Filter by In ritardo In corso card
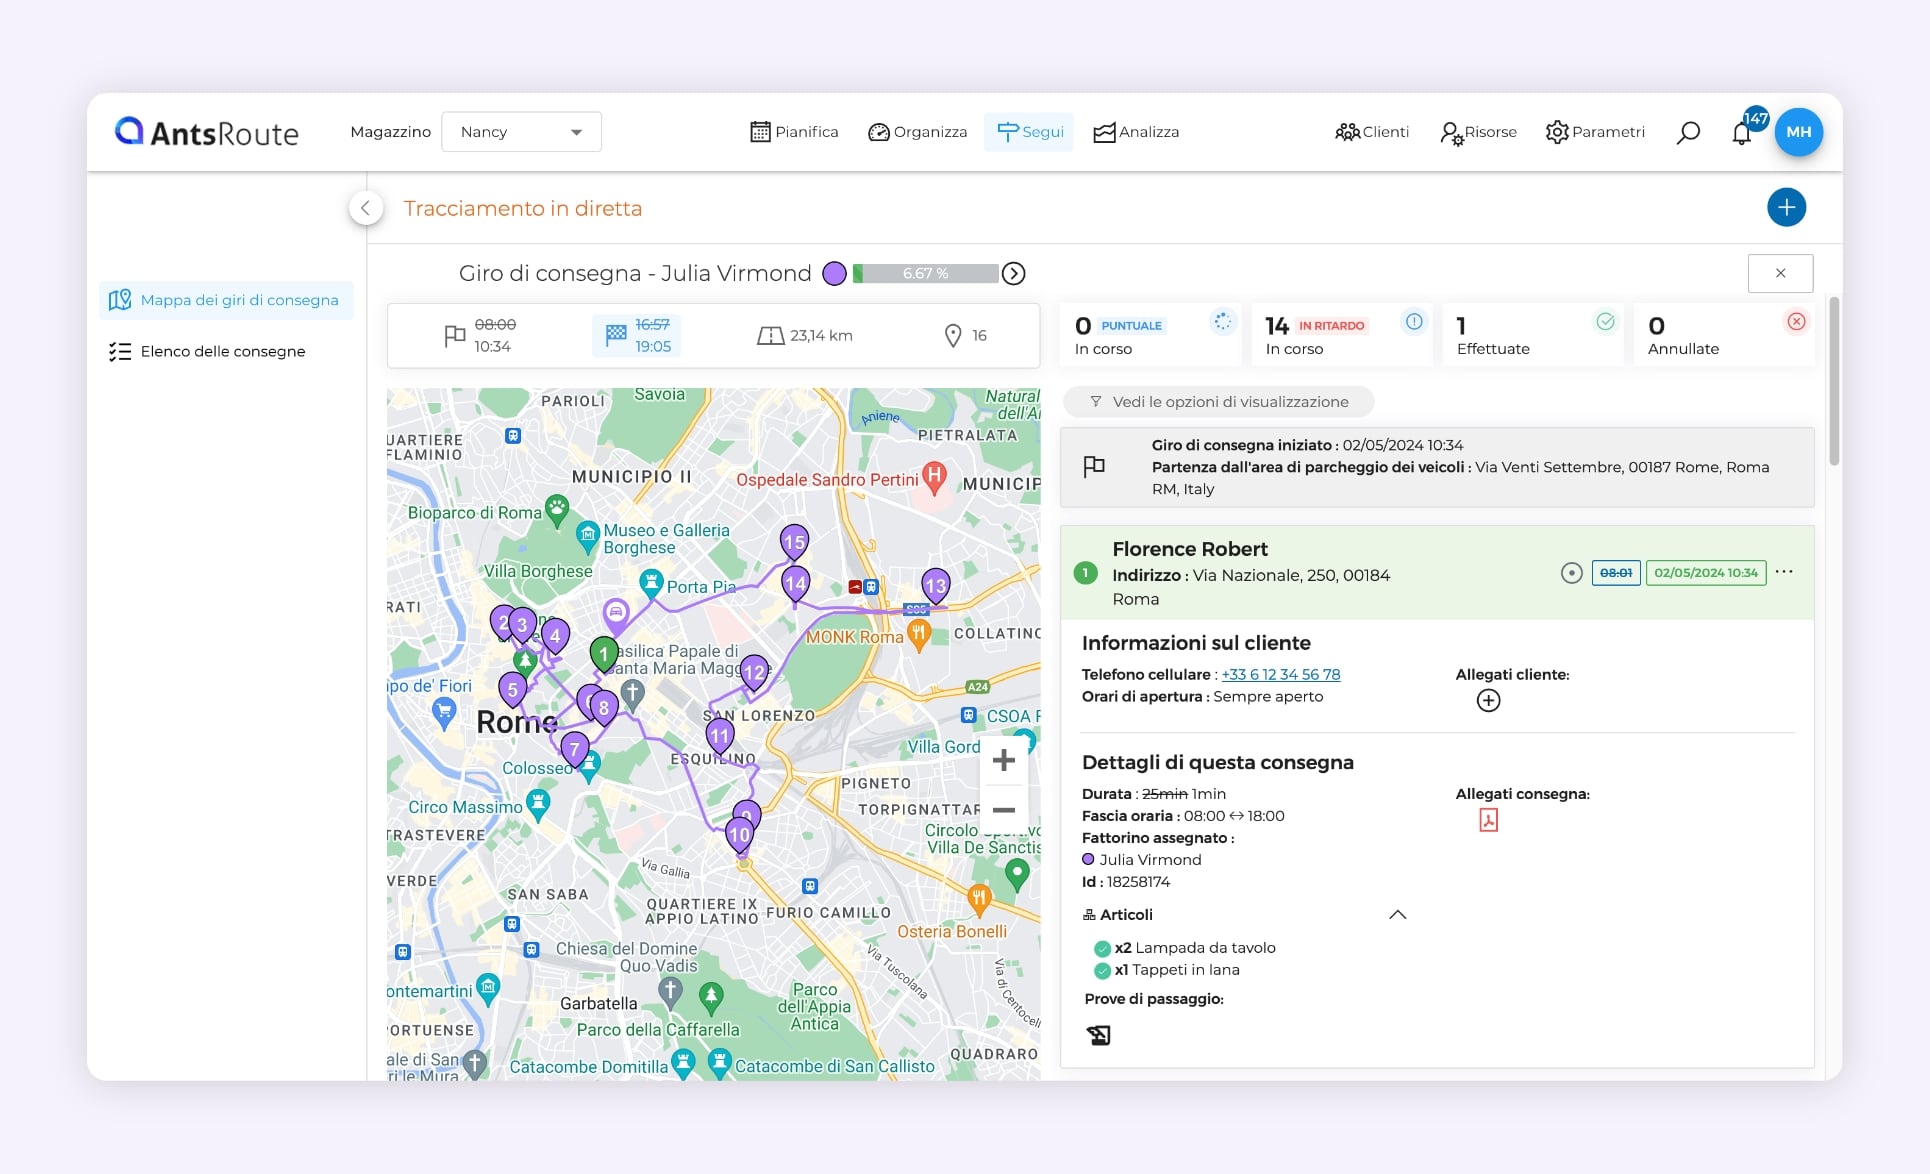 click(1341, 335)
